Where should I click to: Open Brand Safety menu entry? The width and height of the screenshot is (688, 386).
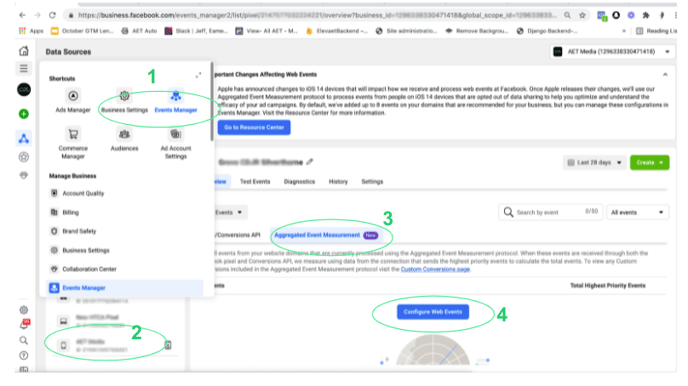click(x=73, y=231)
